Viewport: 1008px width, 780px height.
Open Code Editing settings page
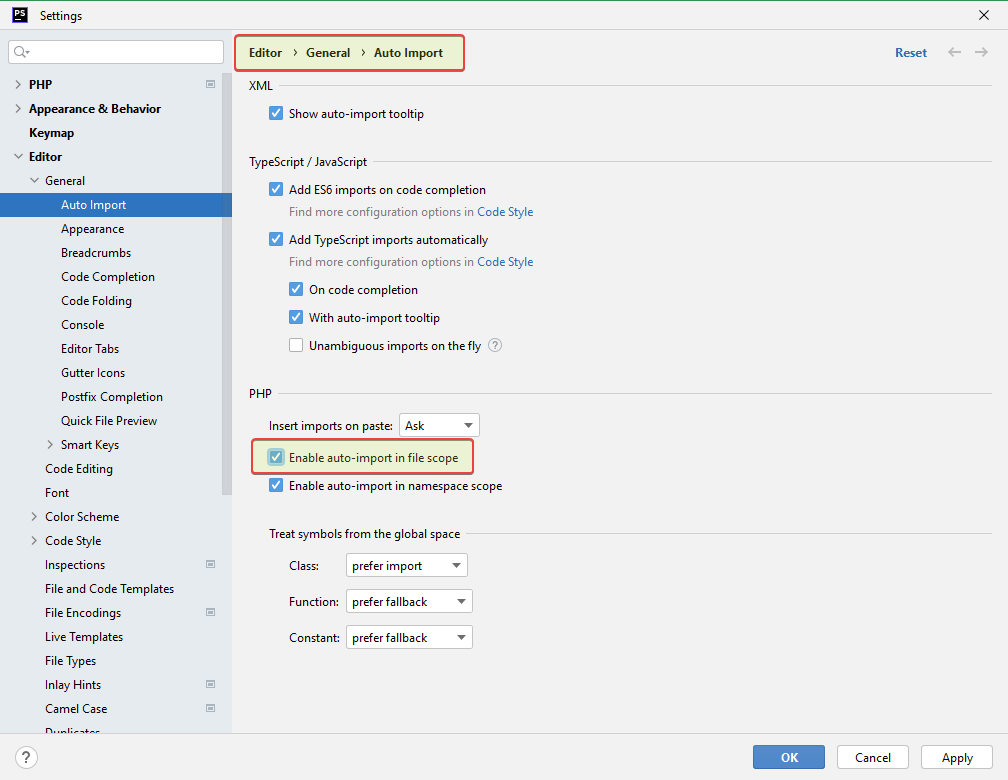point(79,469)
